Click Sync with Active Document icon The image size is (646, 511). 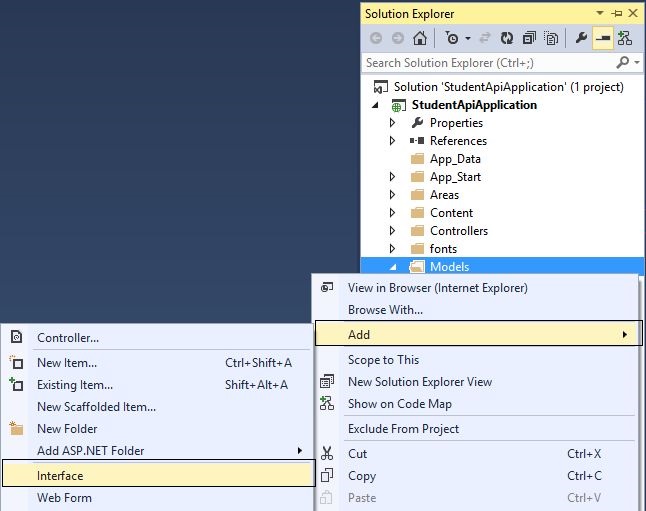(x=485, y=38)
